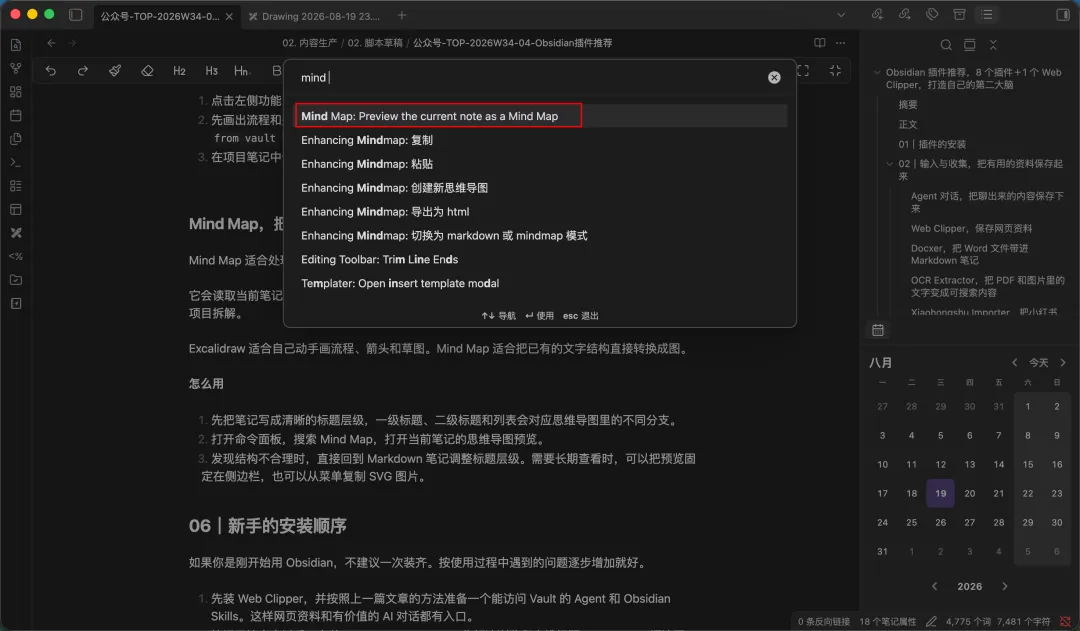Apply H2 heading from toolbar

tap(179, 70)
